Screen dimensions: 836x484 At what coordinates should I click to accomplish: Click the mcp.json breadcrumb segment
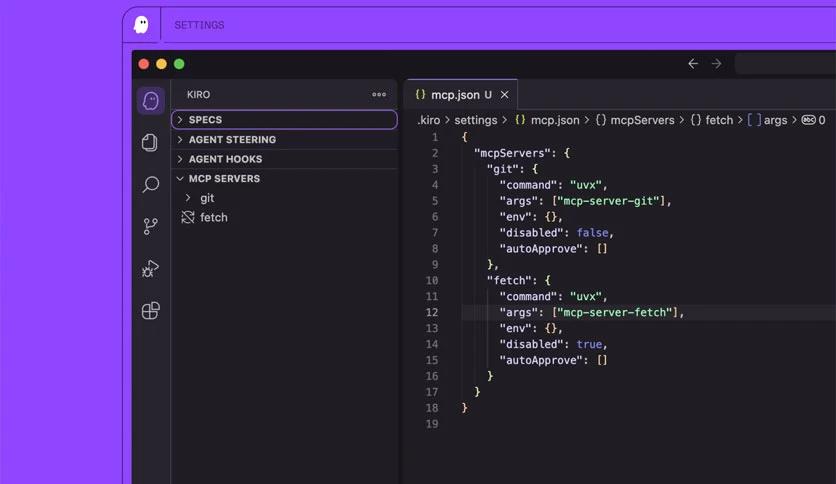click(548, 120)
